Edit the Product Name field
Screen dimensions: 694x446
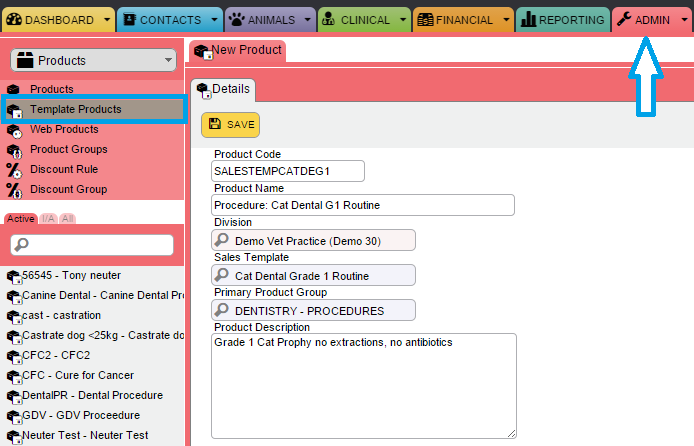[363, 205]
